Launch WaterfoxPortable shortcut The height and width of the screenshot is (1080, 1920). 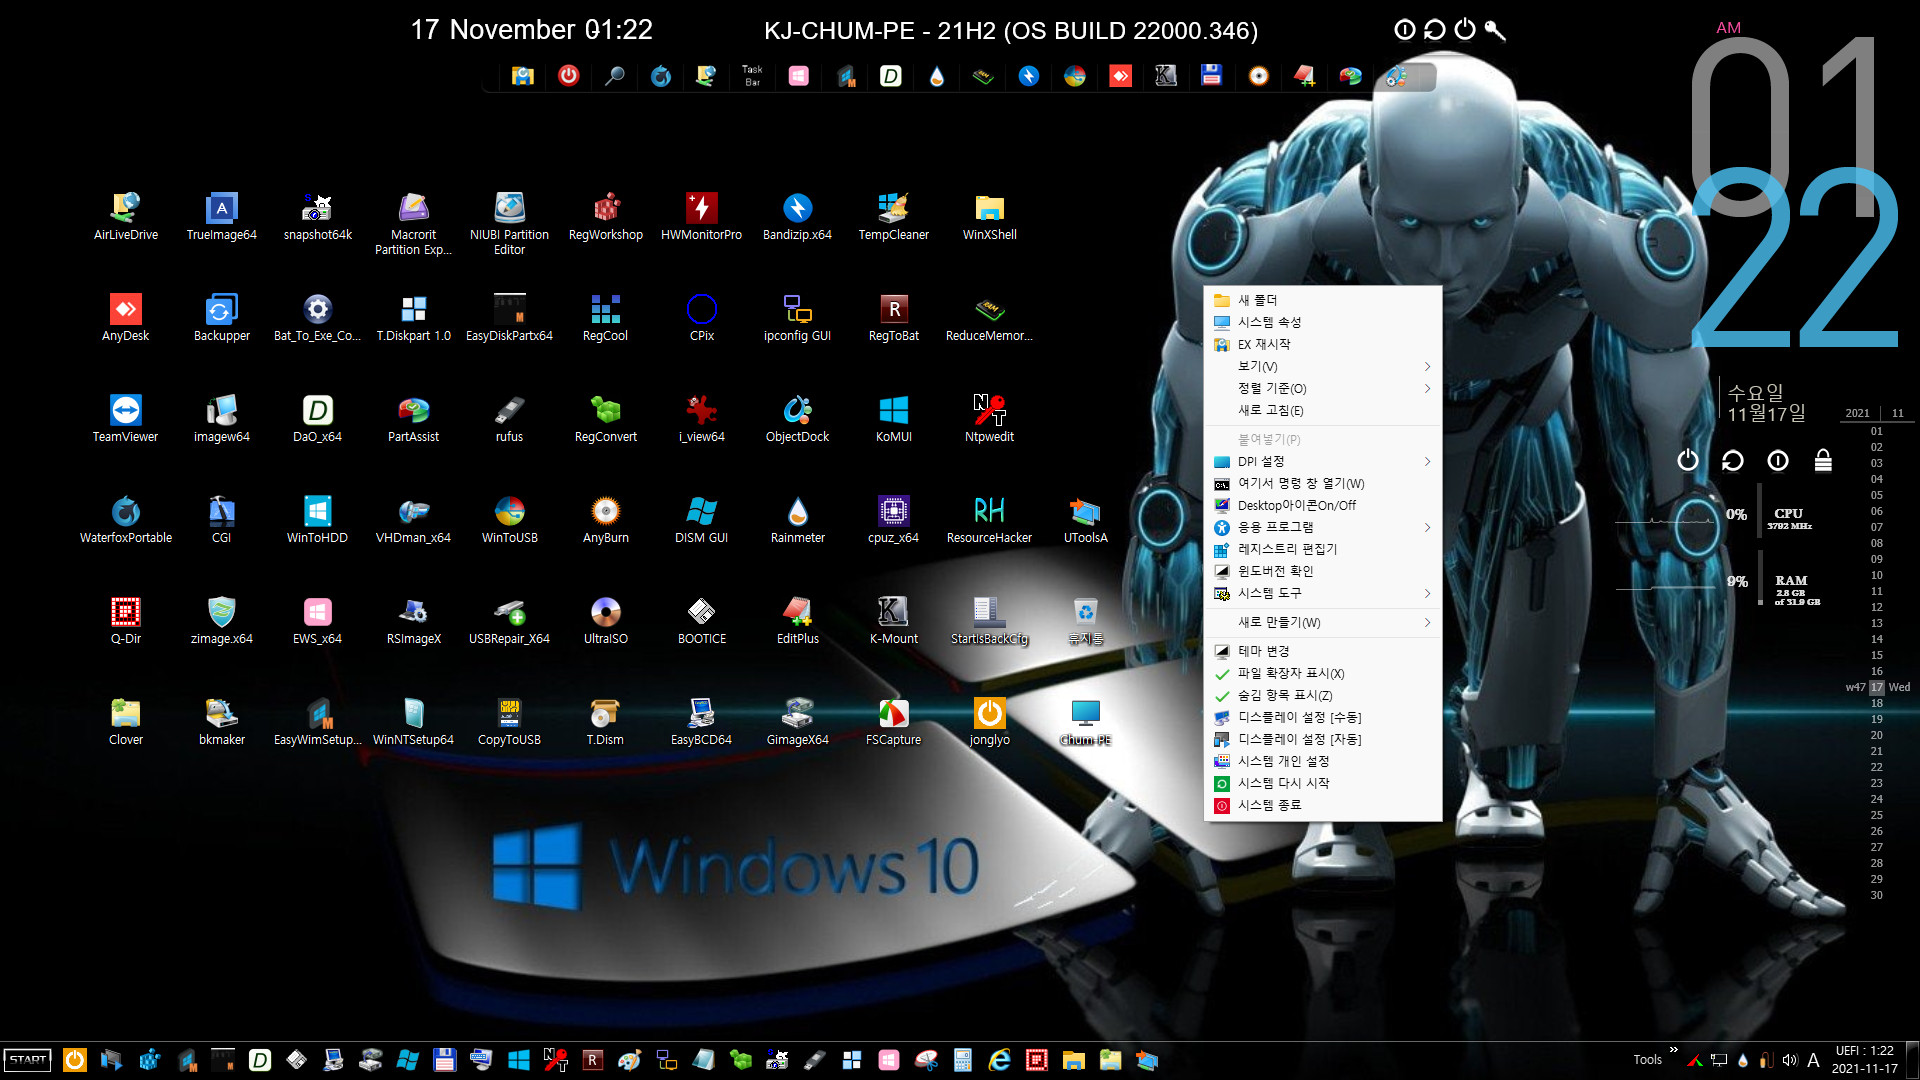[x=125, y=519]
